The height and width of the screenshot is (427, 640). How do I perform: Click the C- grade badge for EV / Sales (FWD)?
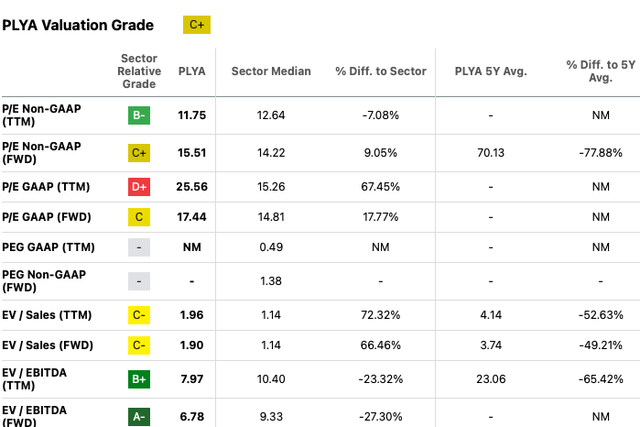coord(139,345)
